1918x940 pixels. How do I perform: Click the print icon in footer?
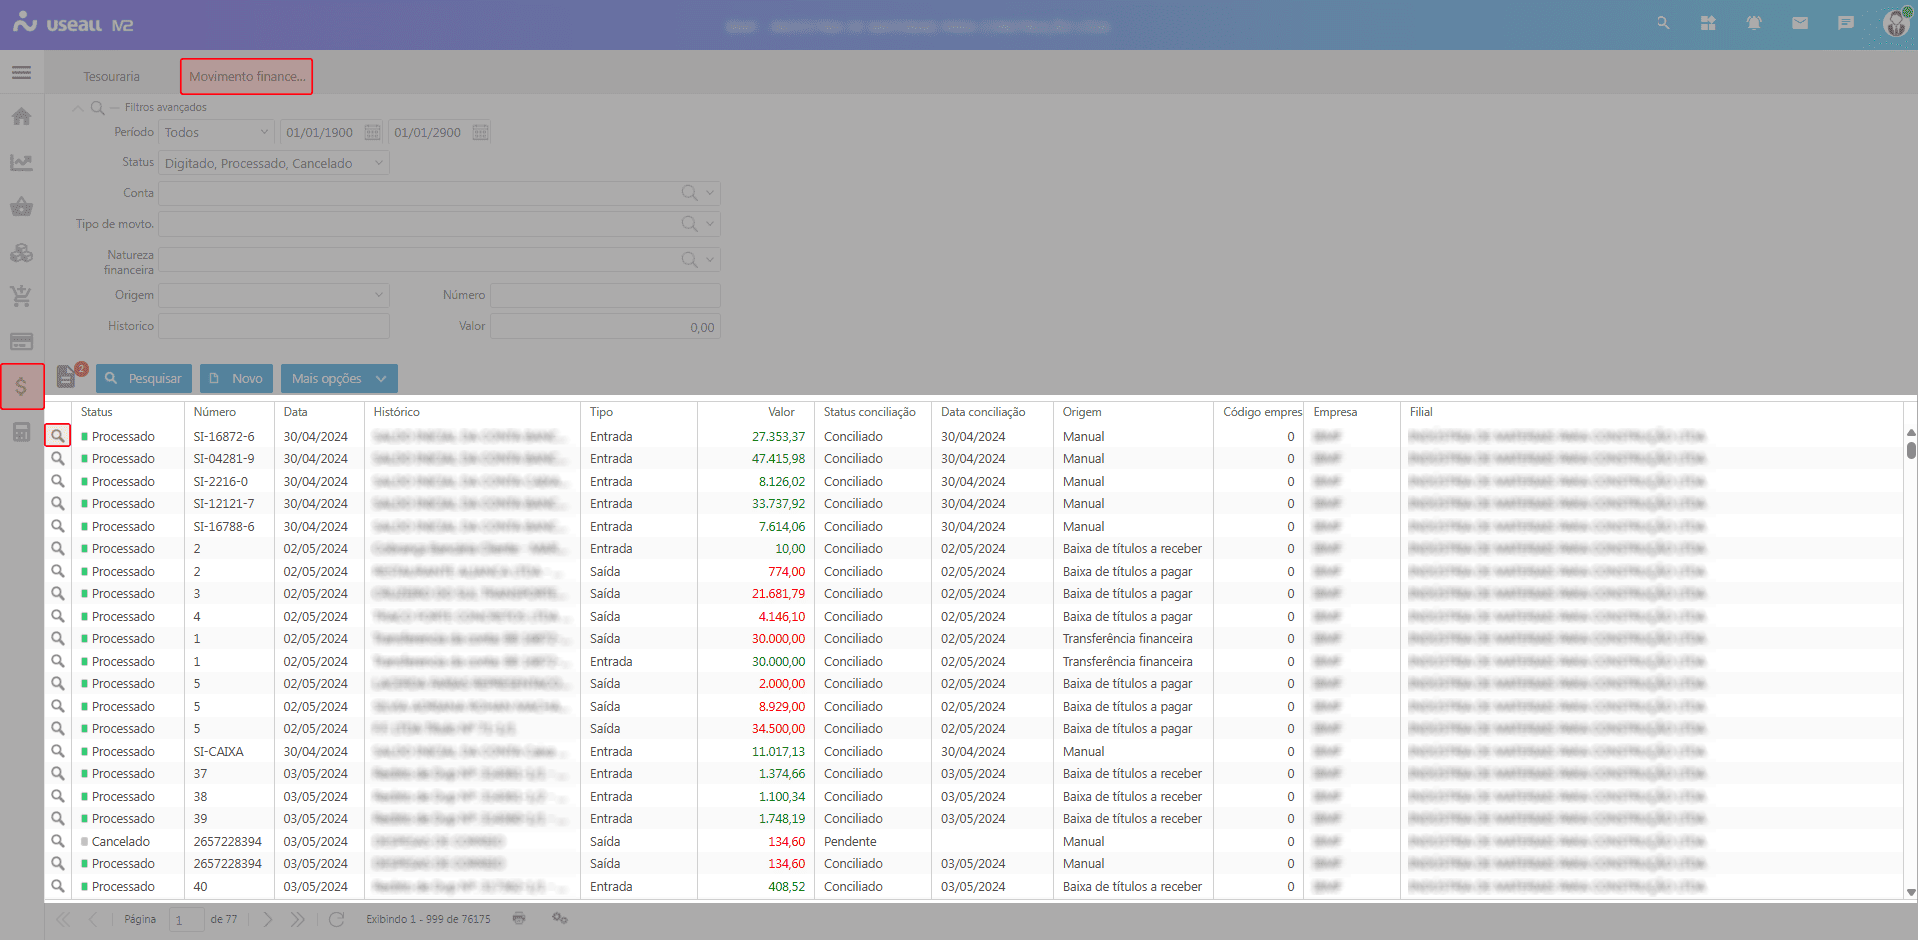coord(519,918)
